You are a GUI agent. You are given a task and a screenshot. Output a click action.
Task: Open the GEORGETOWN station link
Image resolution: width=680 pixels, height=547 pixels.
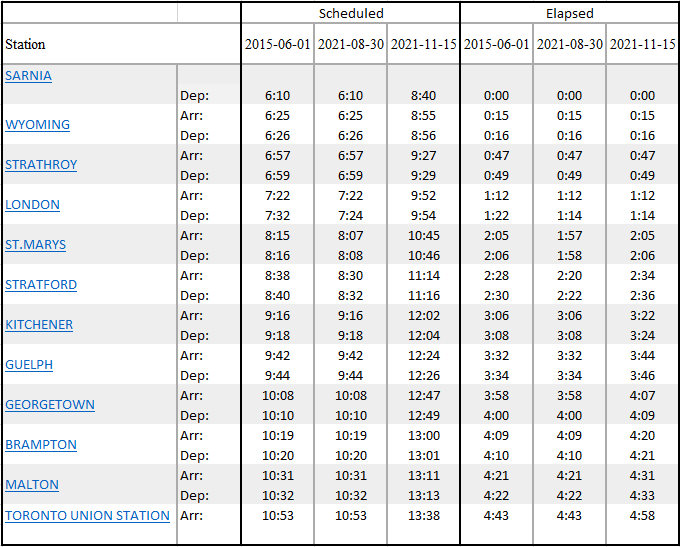[x=50, y=405]
